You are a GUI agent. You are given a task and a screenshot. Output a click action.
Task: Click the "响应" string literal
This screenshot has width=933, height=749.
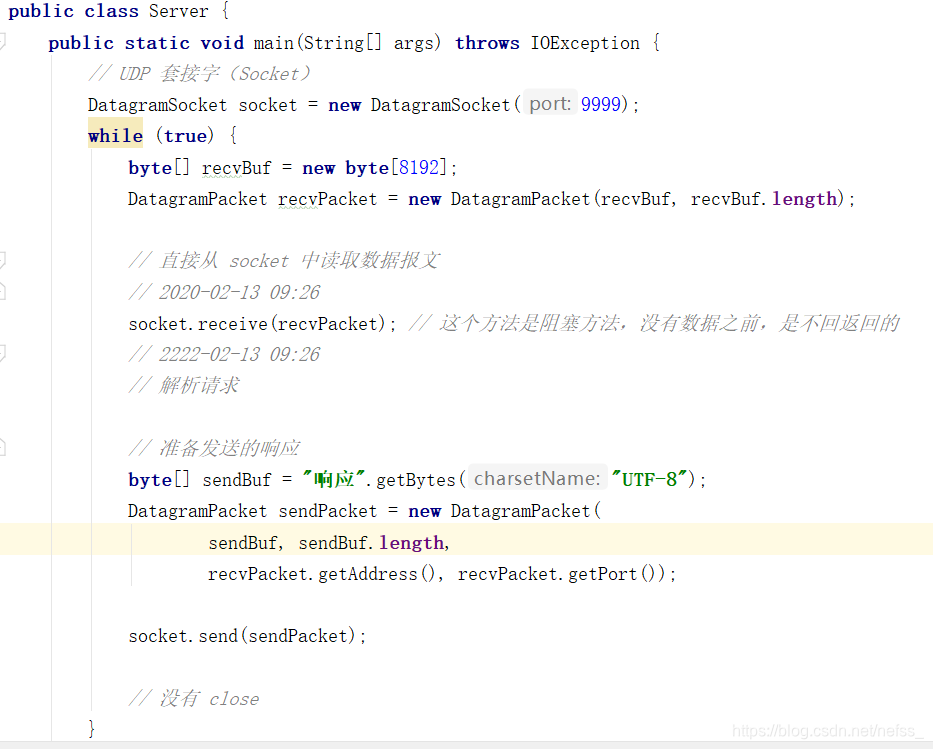click(333, 479)
